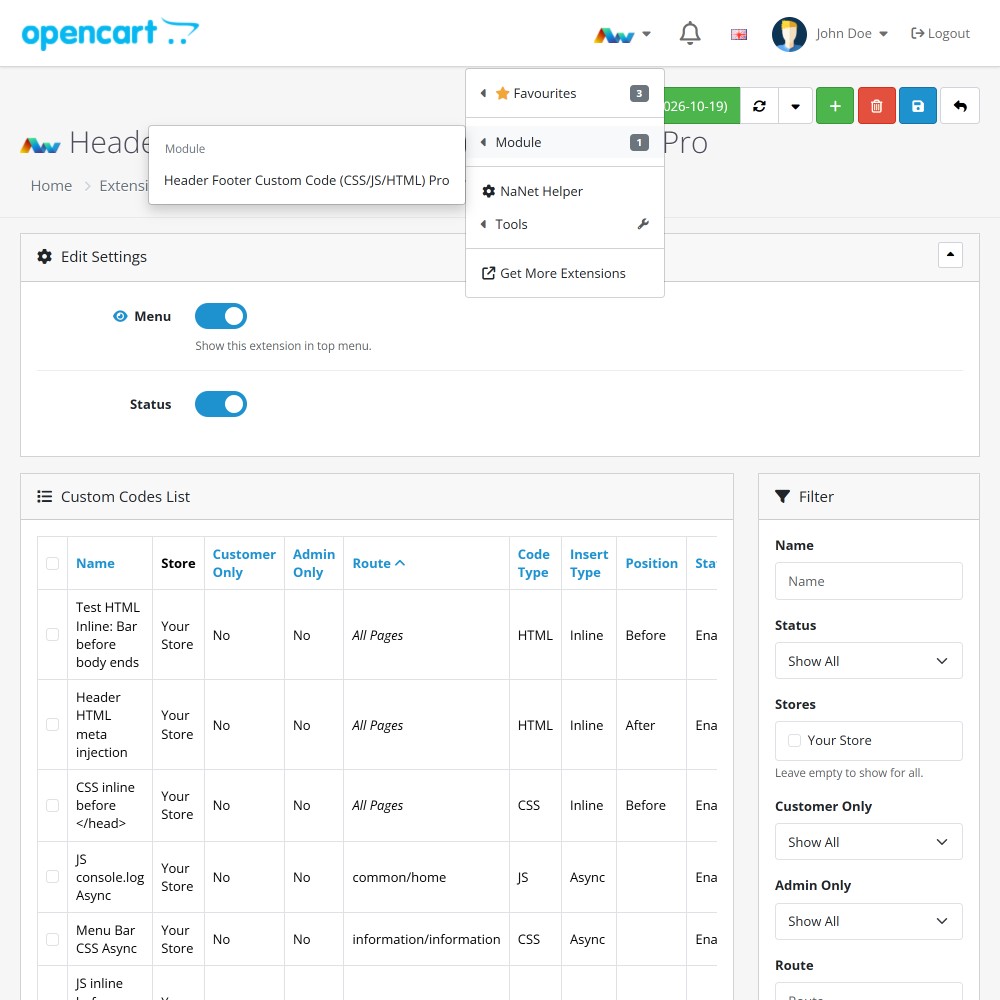This screenshot has width=1000, height=1000.
Task: Go to the Home breadcrumb
Action: coord(51,186)
